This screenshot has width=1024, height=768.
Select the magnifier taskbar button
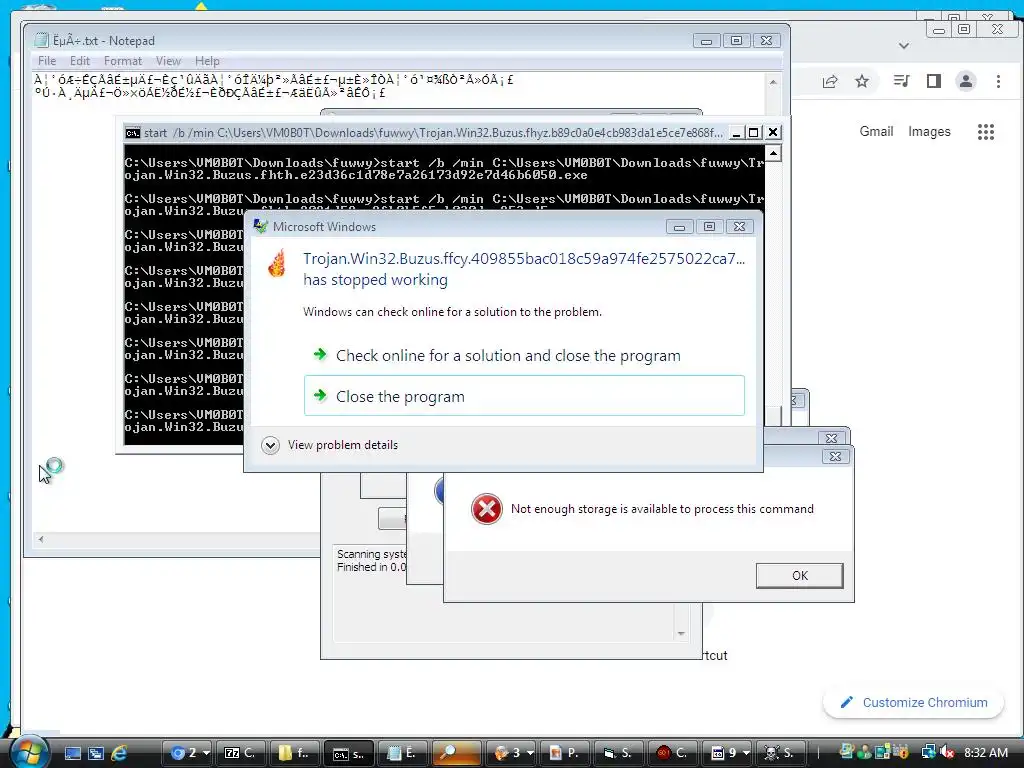(456, 753)
